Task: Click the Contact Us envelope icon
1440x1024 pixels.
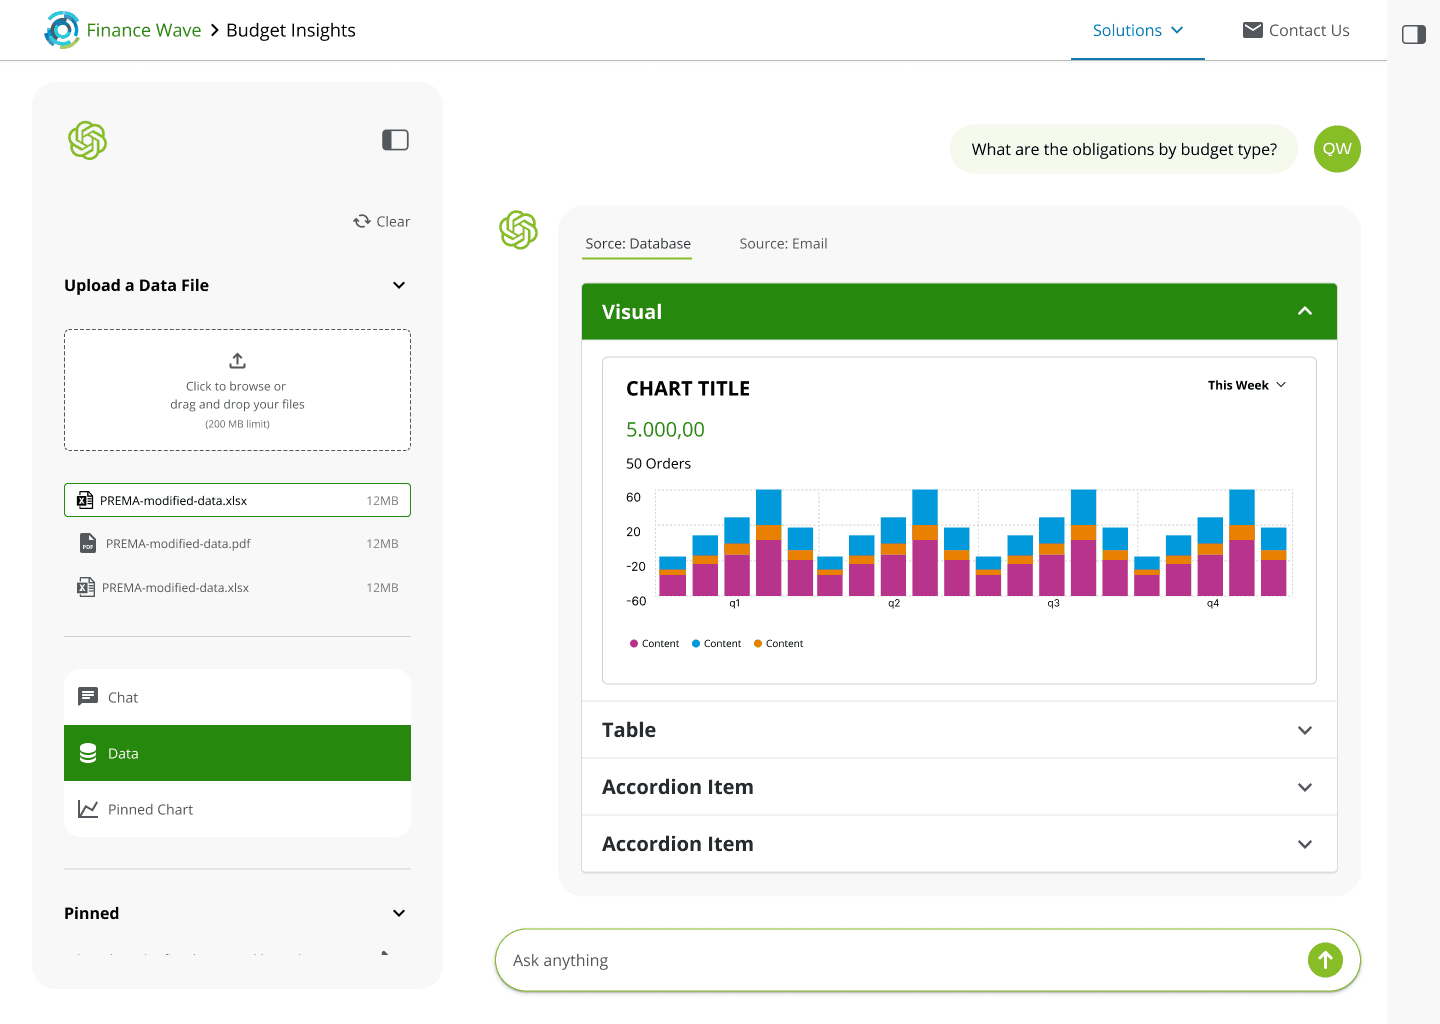Action: coord(1253,30)
